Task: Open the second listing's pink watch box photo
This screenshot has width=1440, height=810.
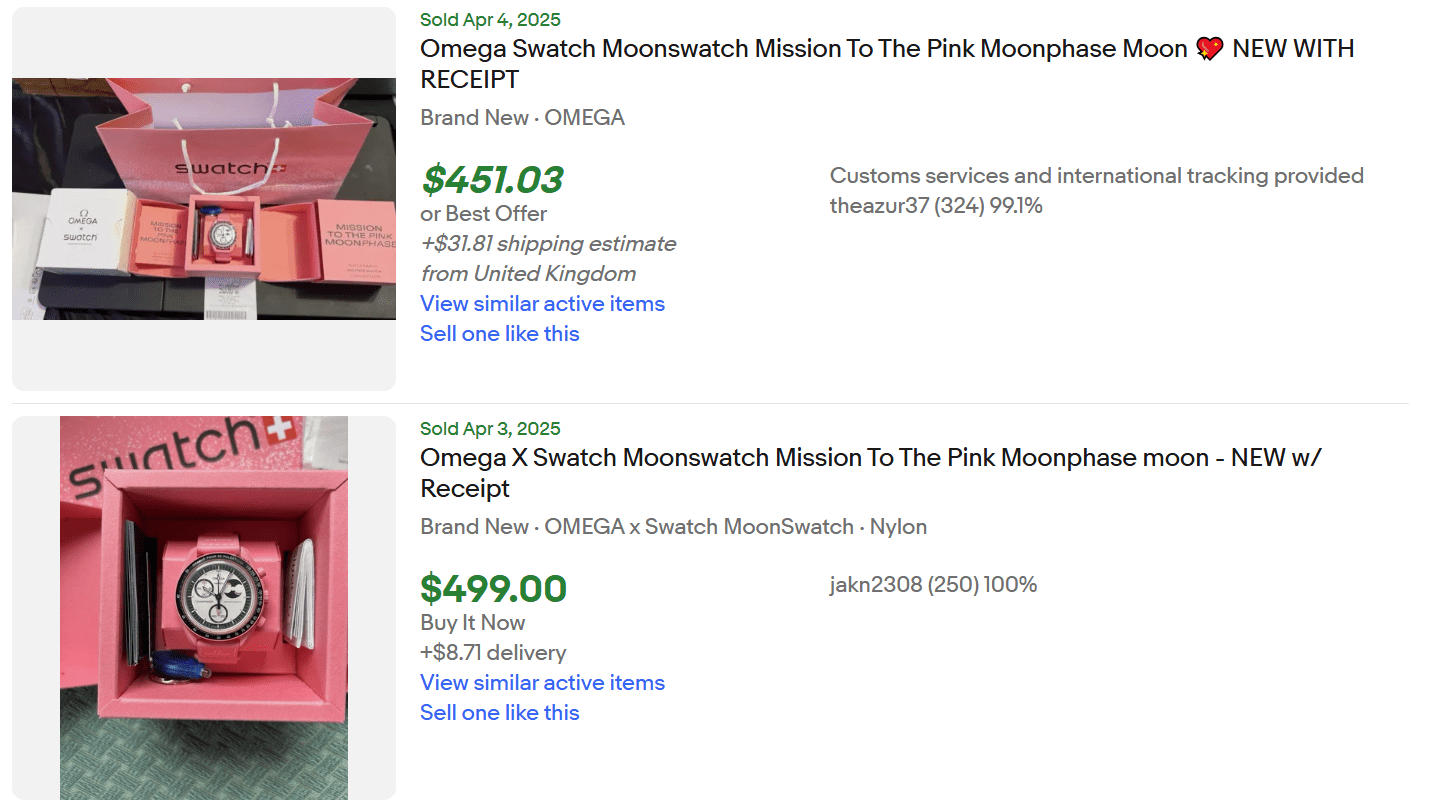Action: coord(204,607)
